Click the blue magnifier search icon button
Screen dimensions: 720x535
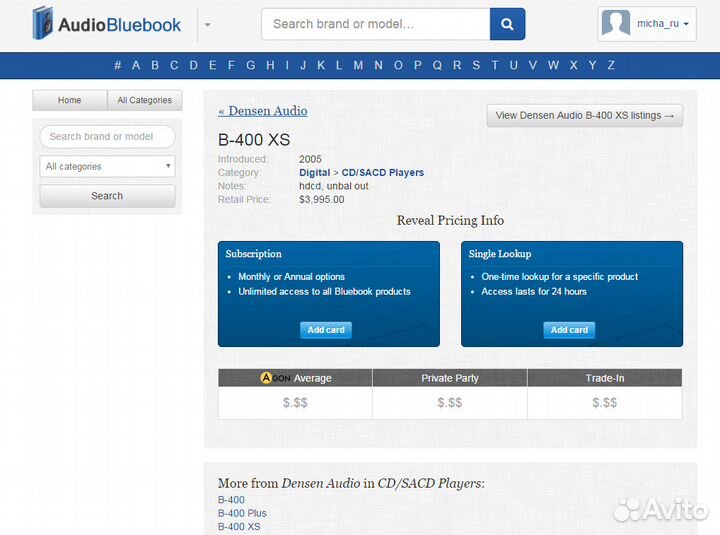507,24
